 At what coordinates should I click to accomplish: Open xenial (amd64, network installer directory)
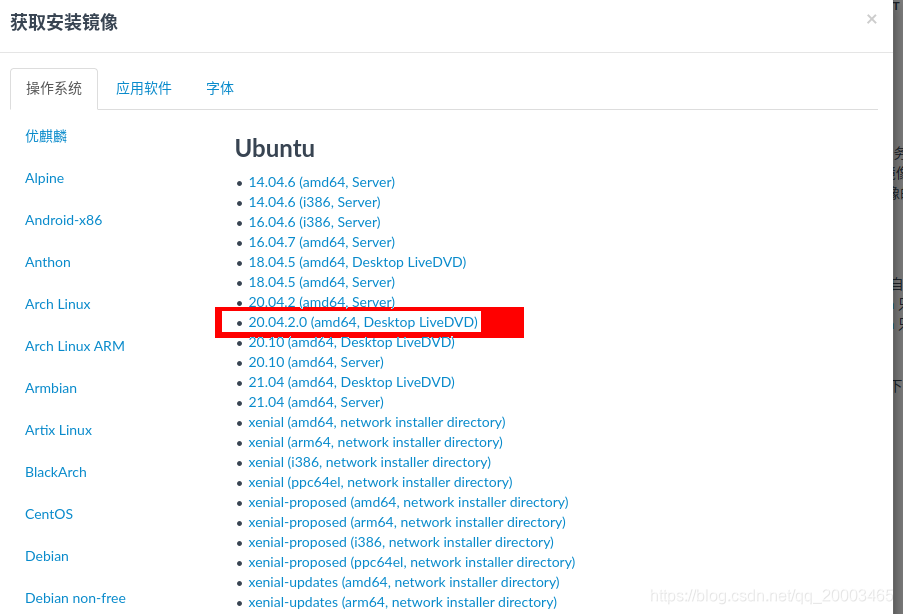point(377,423)
